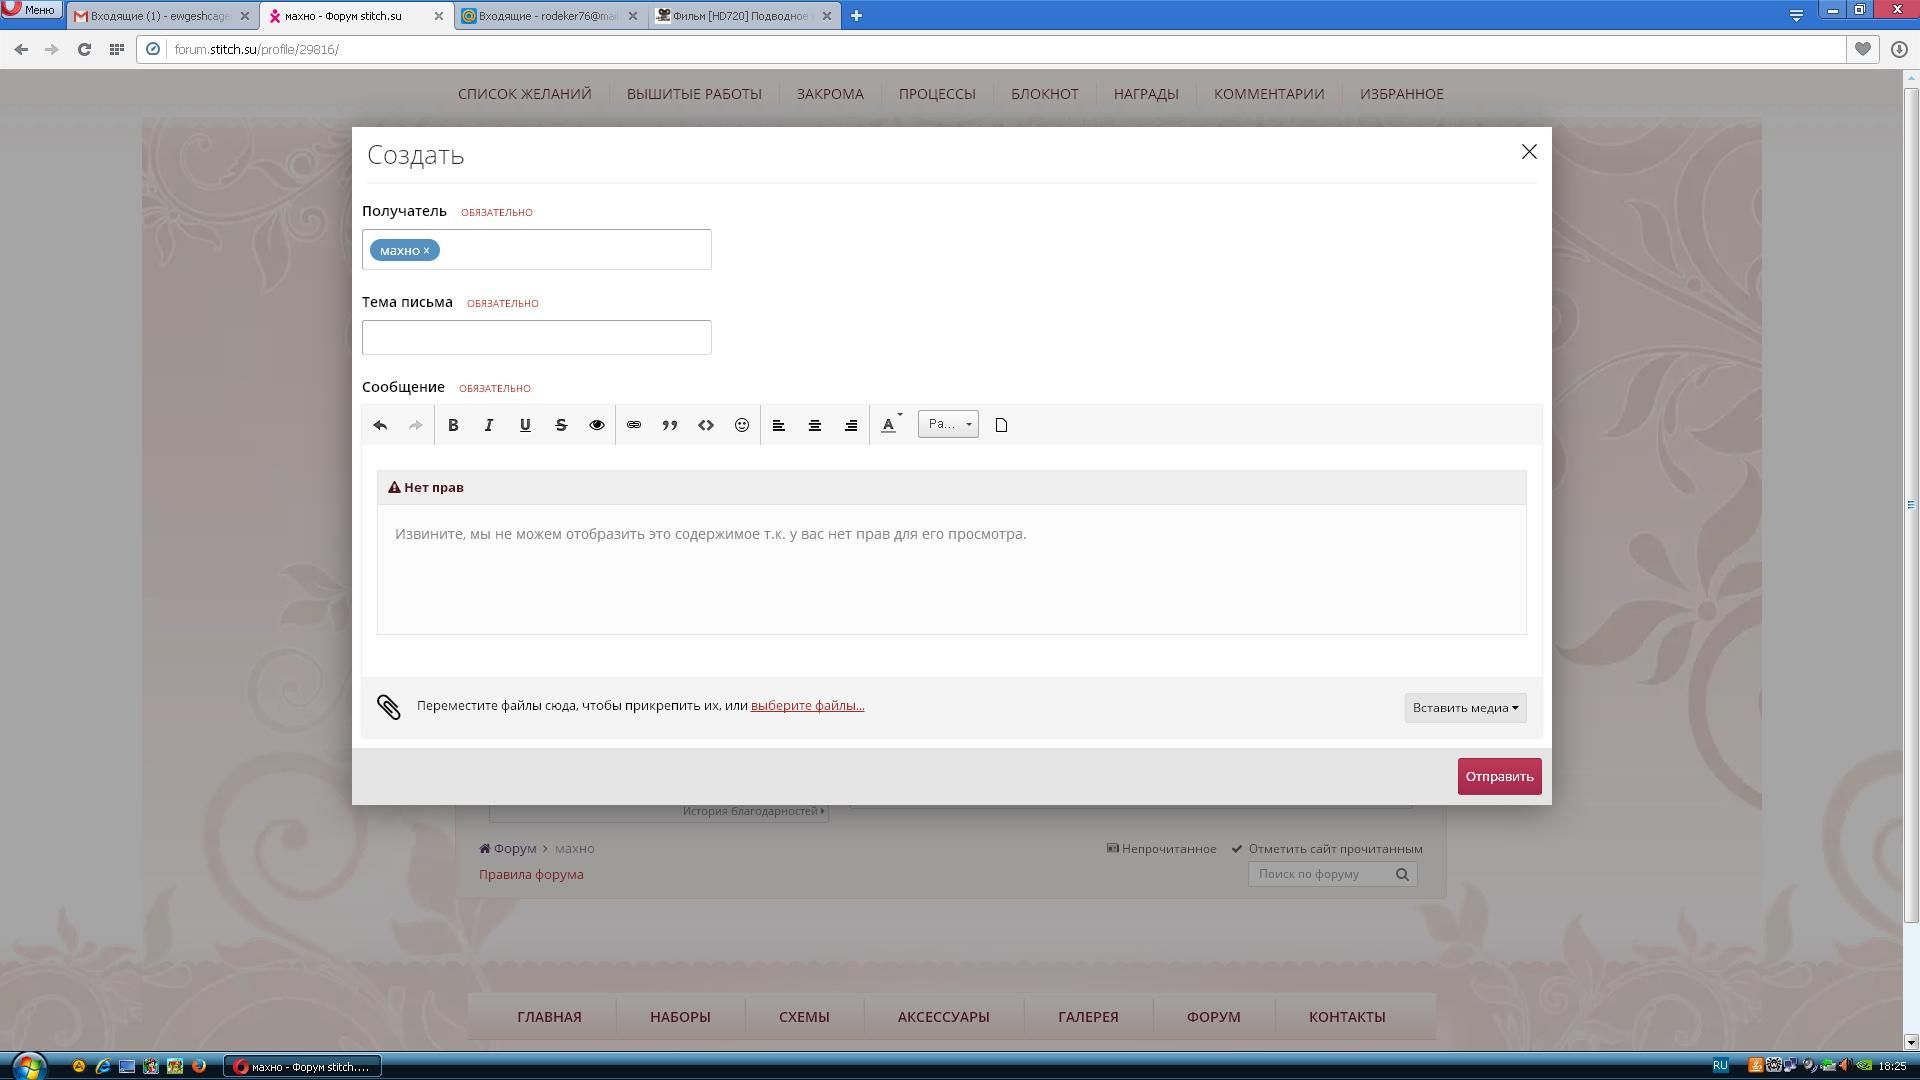Click the Тема письма subject input field

pos(537,338)
